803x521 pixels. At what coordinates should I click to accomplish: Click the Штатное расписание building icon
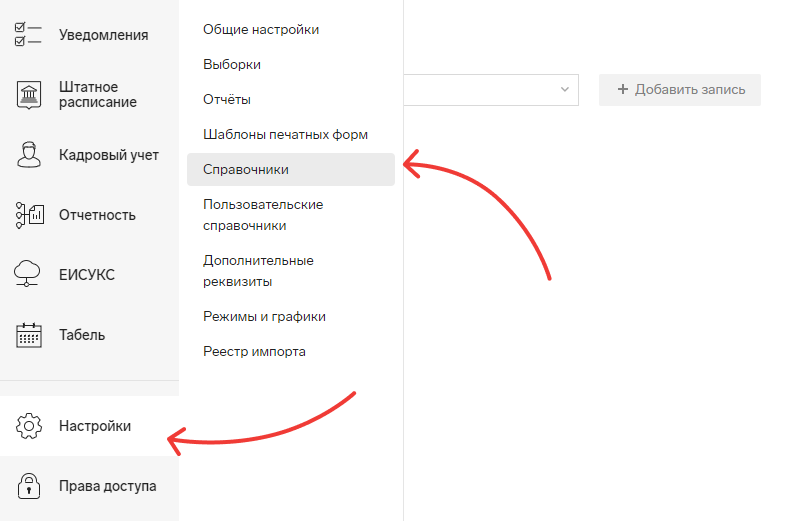29,95
